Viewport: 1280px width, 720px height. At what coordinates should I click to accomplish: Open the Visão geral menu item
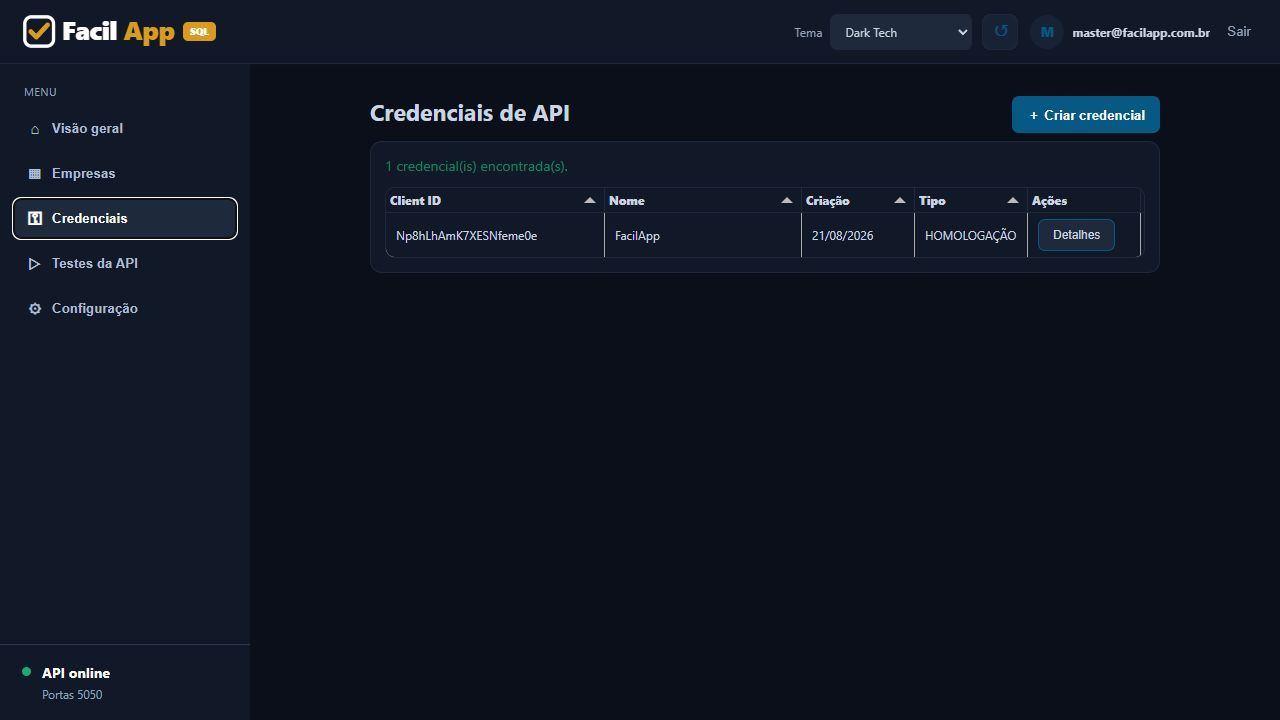(x=125, y=129)
